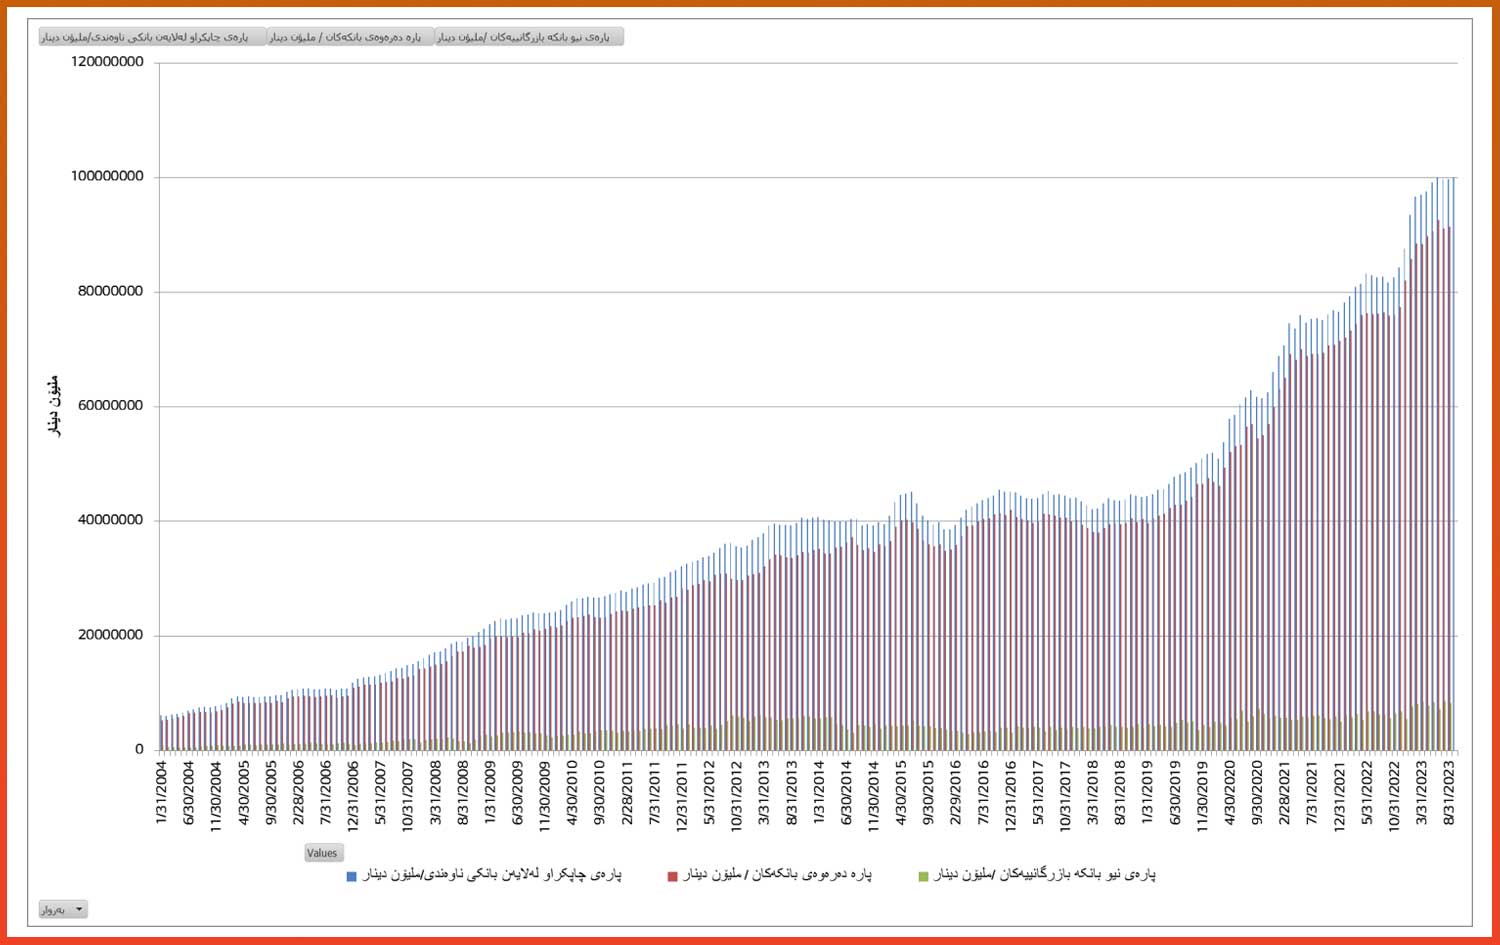Viewport: 1500px width, 945px height.
Task: Click the 100000000 axis label
Action: tap(107, 177)
